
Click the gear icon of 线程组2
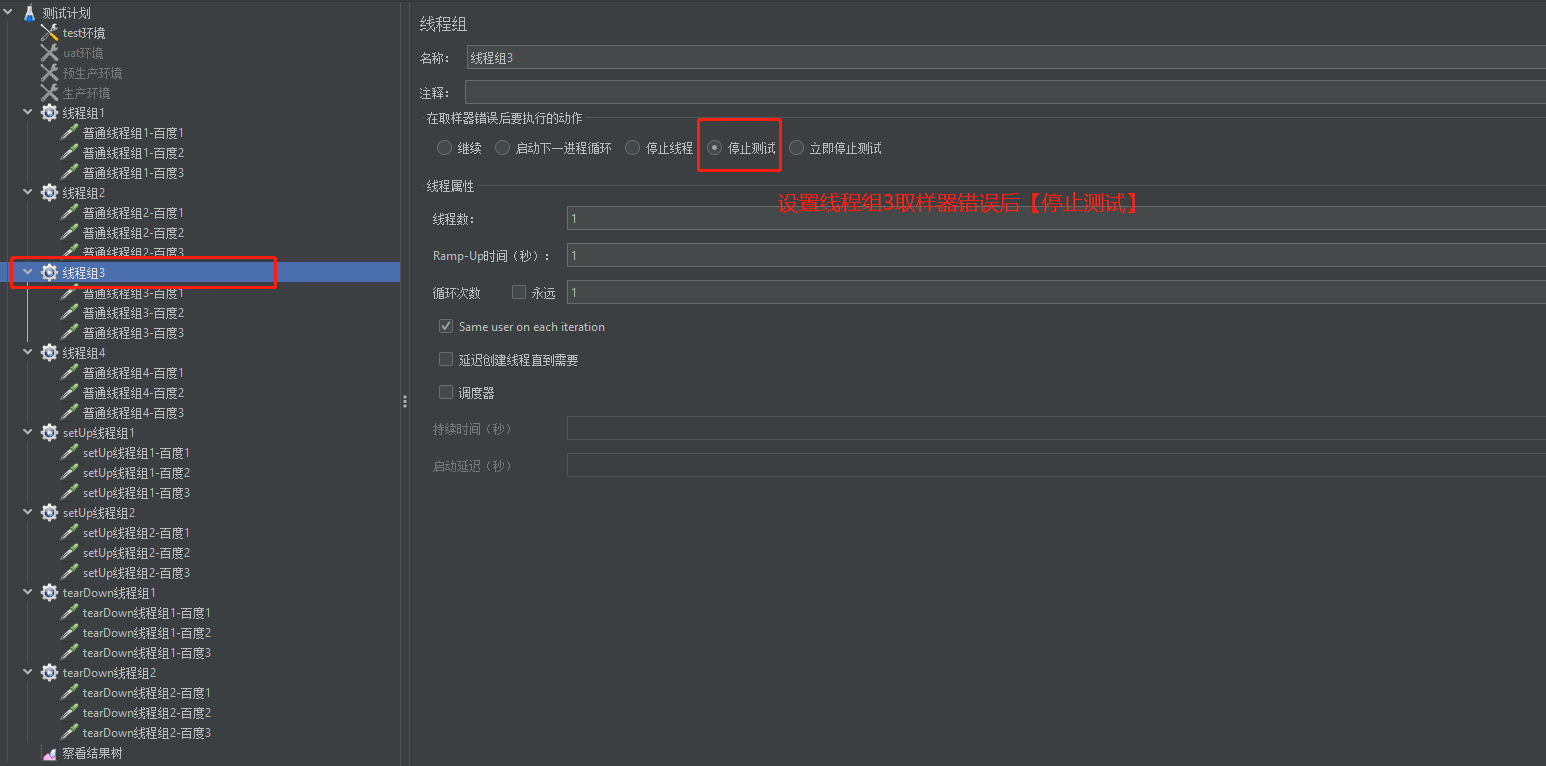pos(49,193)
